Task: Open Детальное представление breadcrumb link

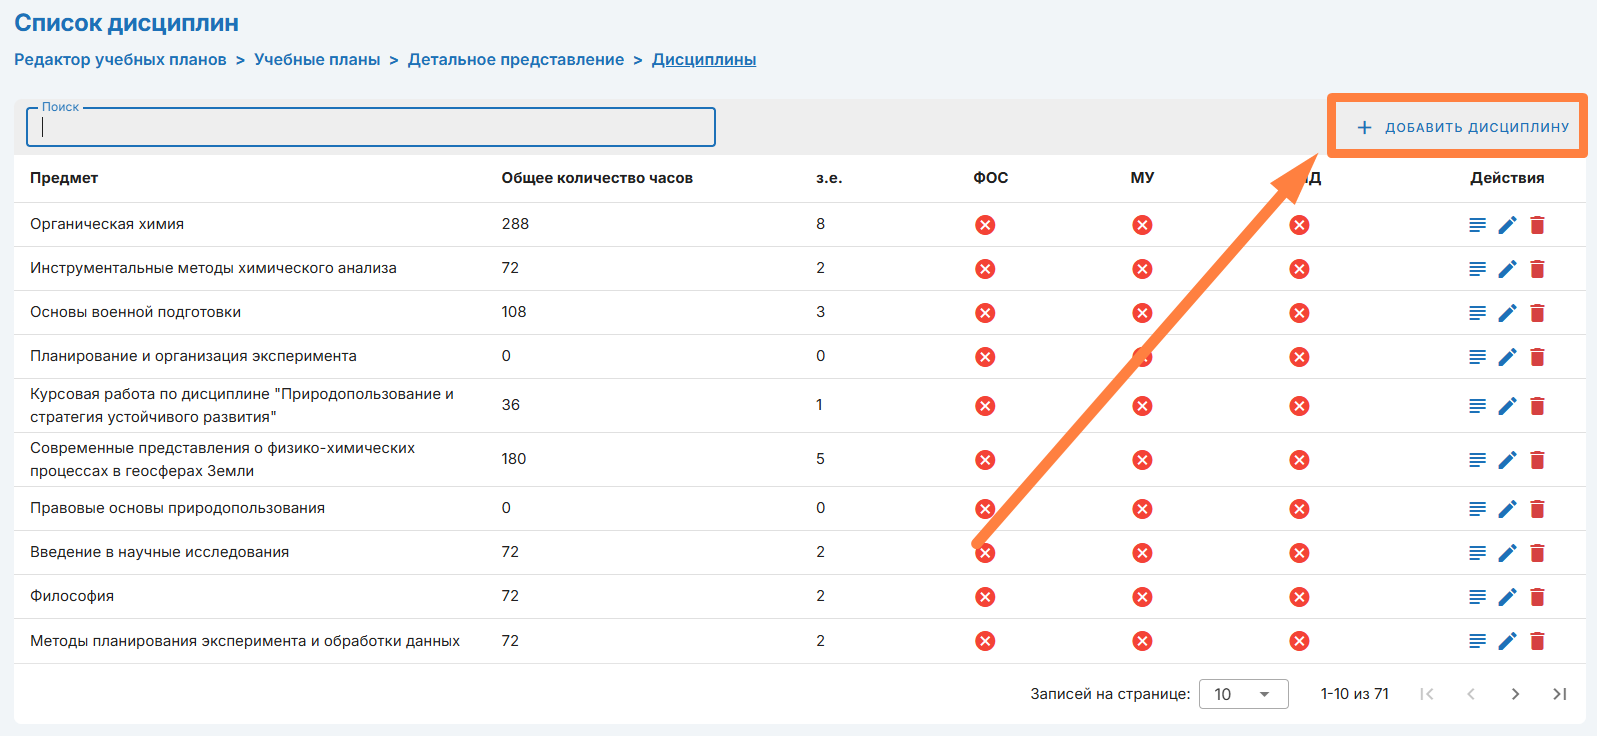Action: pyautogui.click(x=515, y=60)
